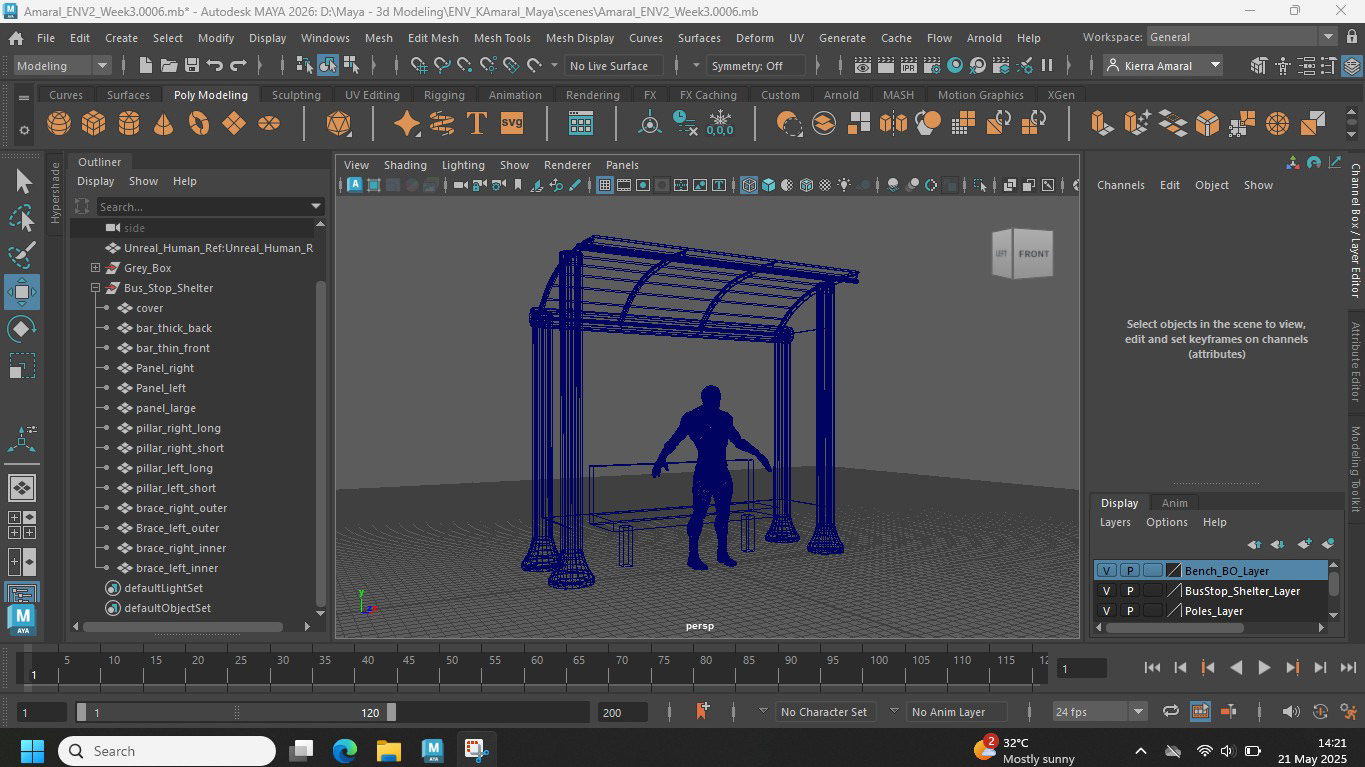Select the Type text tool on shelf
The width and height of the screenshot is (1365, 767).
(x=476, y=123)
